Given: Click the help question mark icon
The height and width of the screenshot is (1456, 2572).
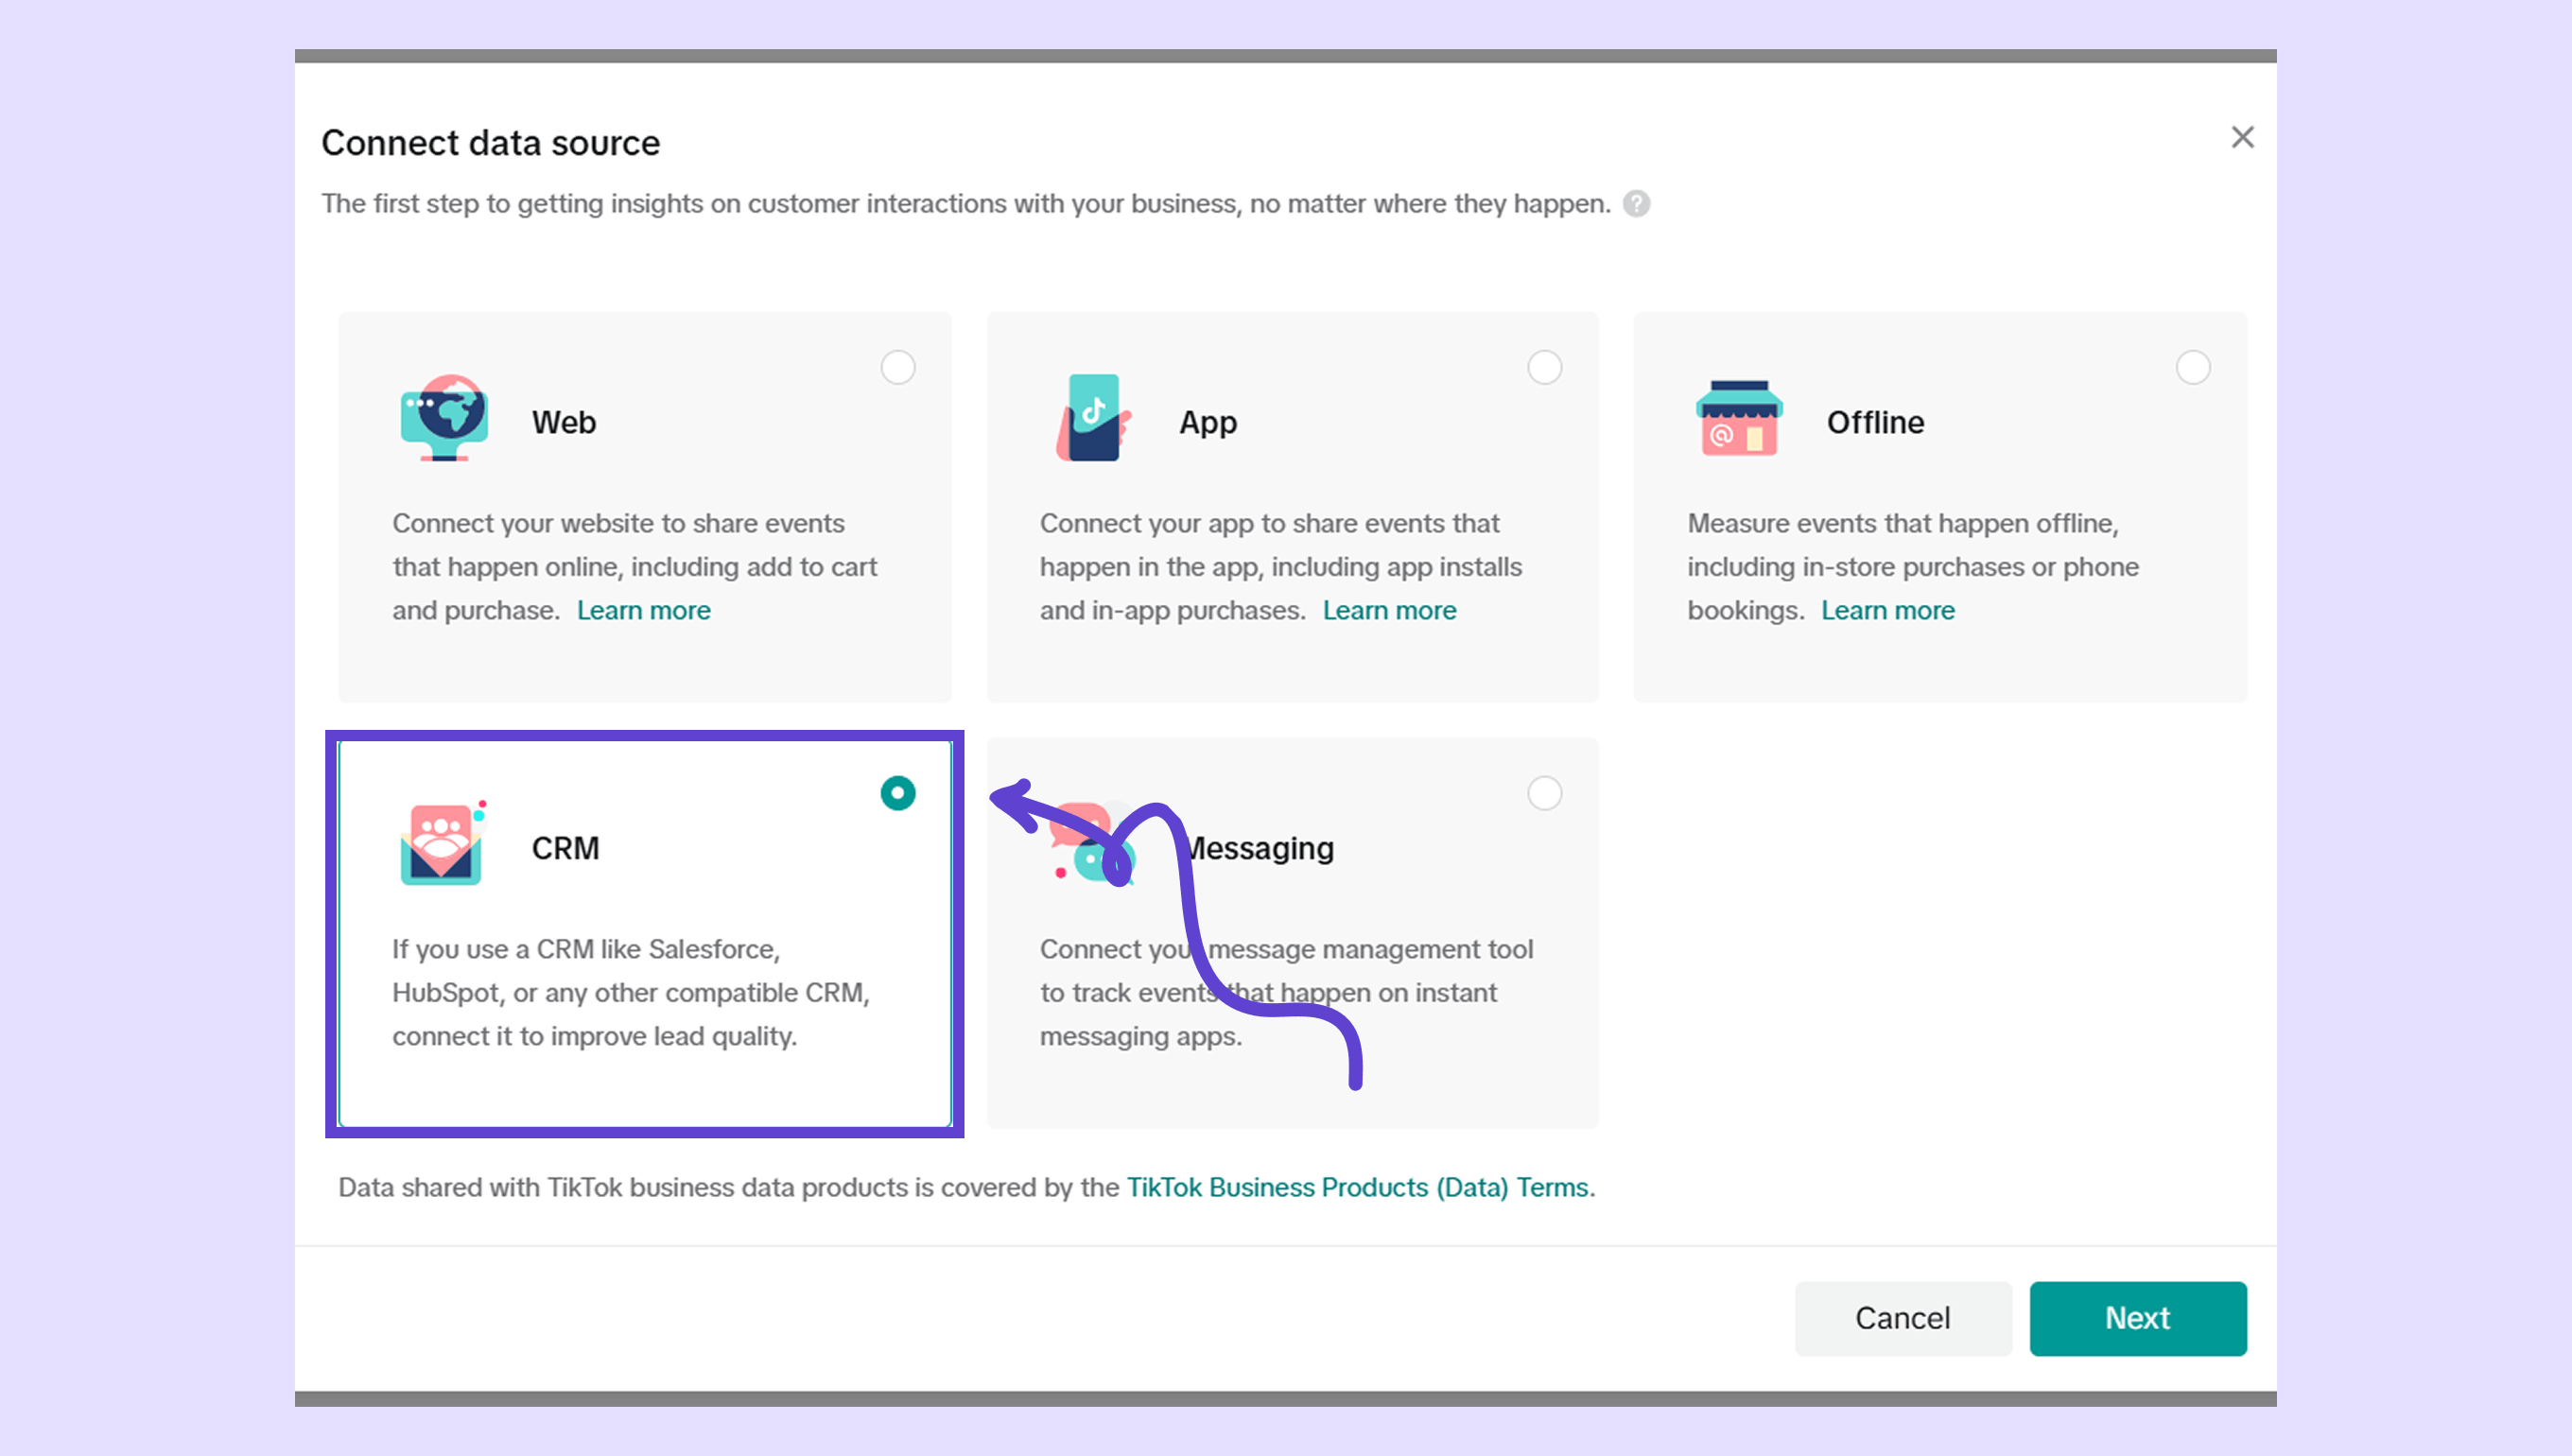Looking at the screenshot, I should 1636,204.
